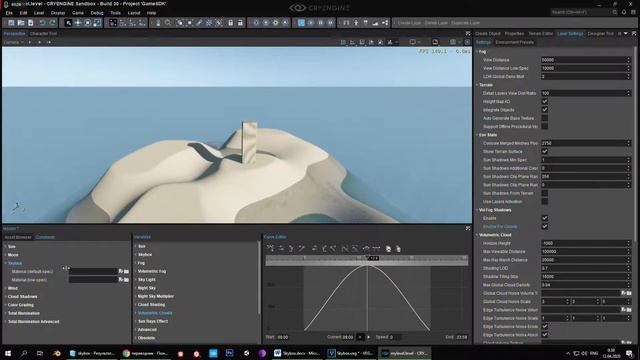Click the Delete Layer button
This screenshot has width=640, height=360.
pyautogui.click(x=436, y=23)
